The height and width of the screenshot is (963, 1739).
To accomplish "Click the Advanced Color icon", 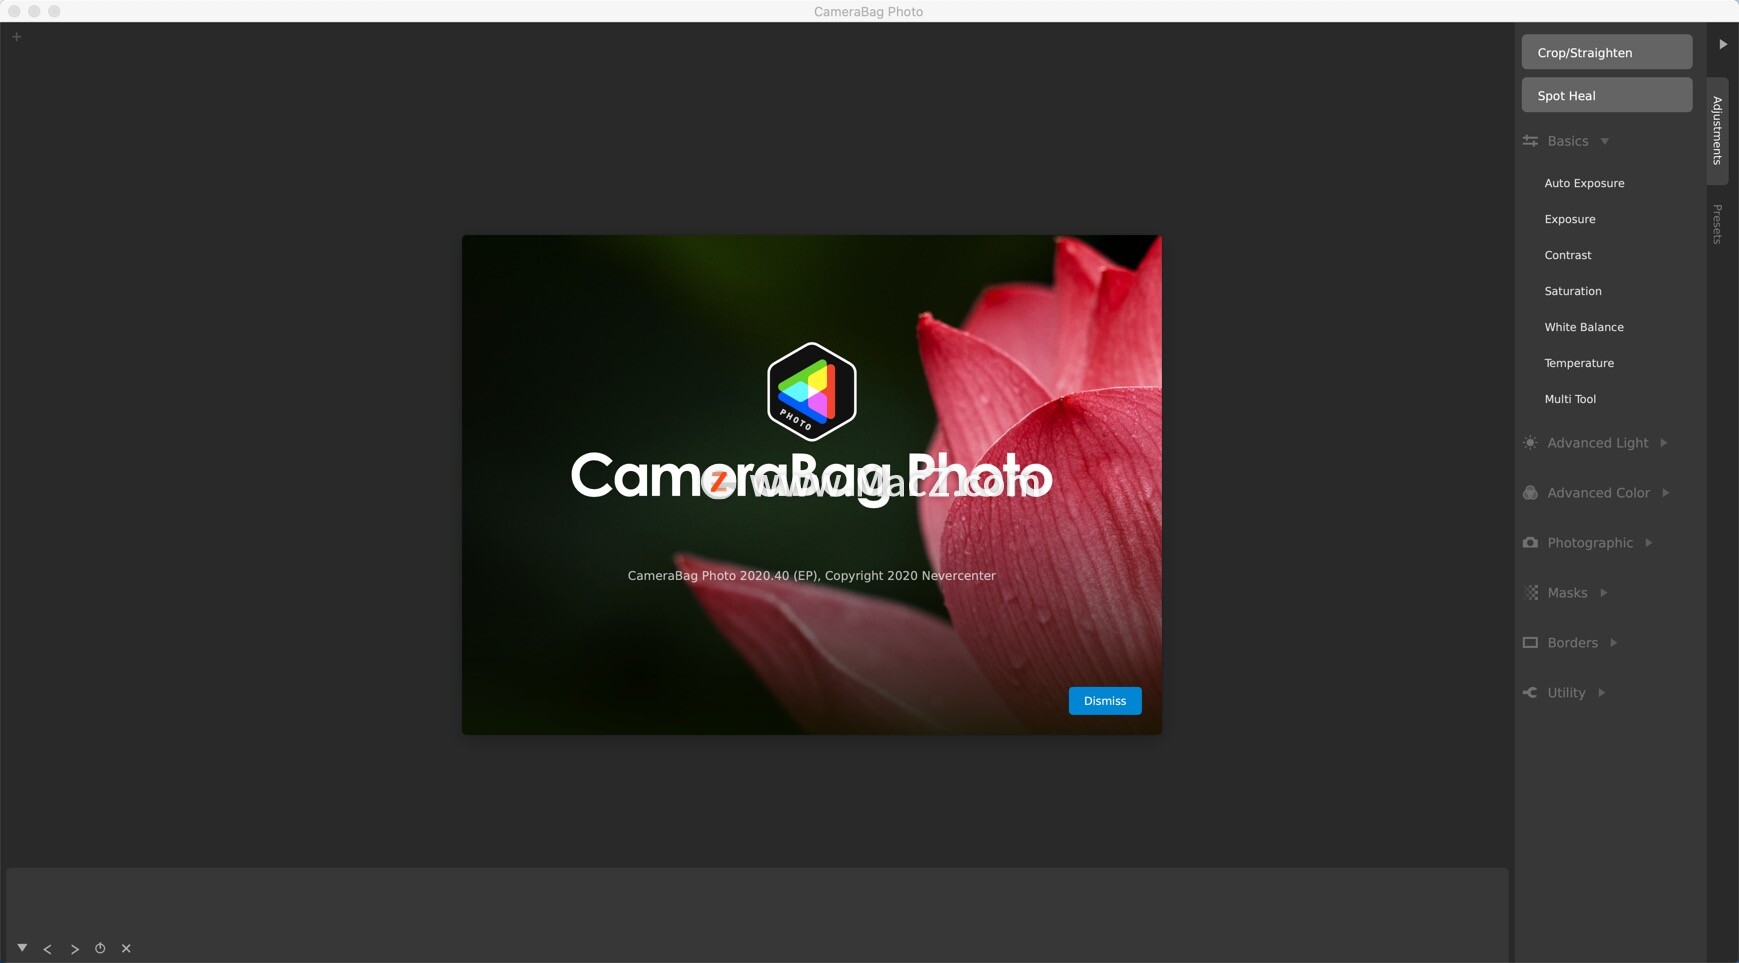I will pos(1530,493).
